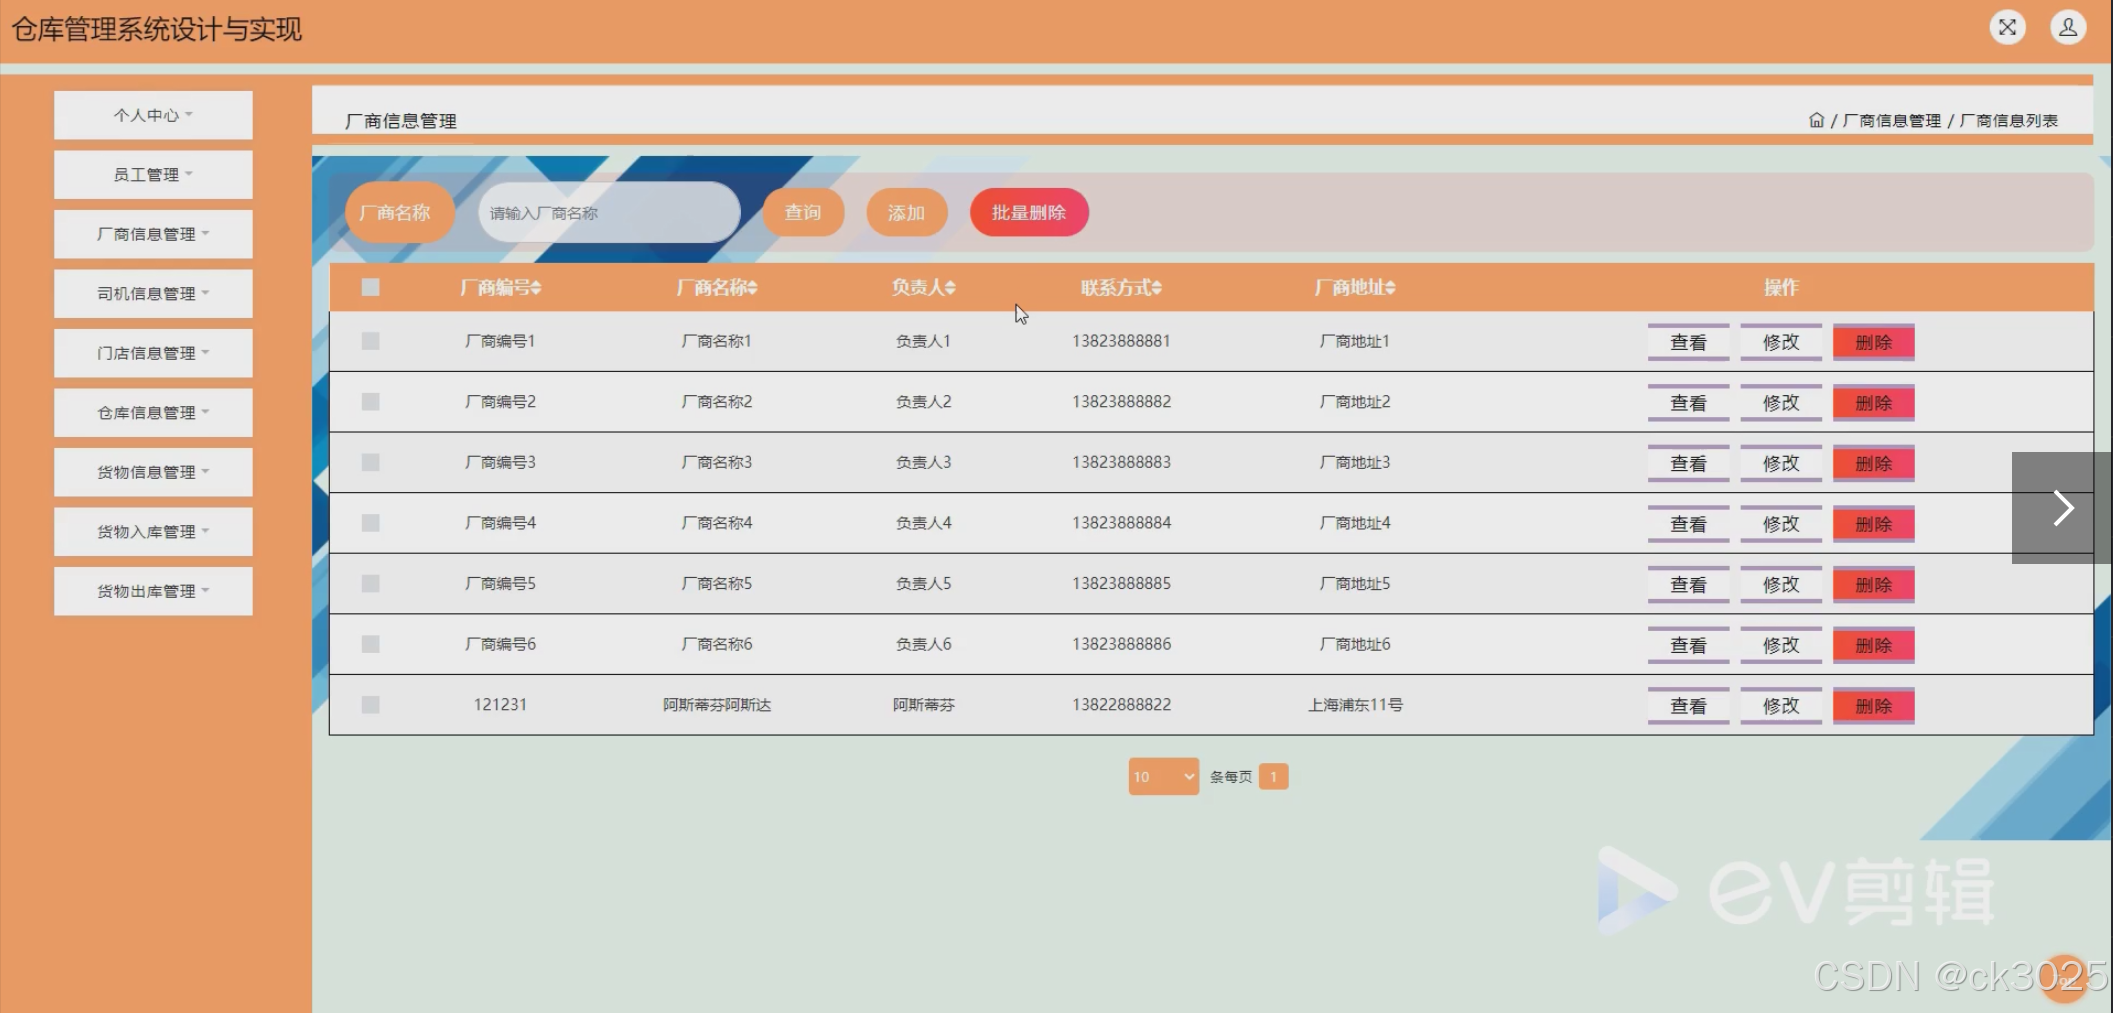Expand 门店信息管理 sidebar menu
The height and width of the screenshot is (1013, 2113).
(153, 353)
